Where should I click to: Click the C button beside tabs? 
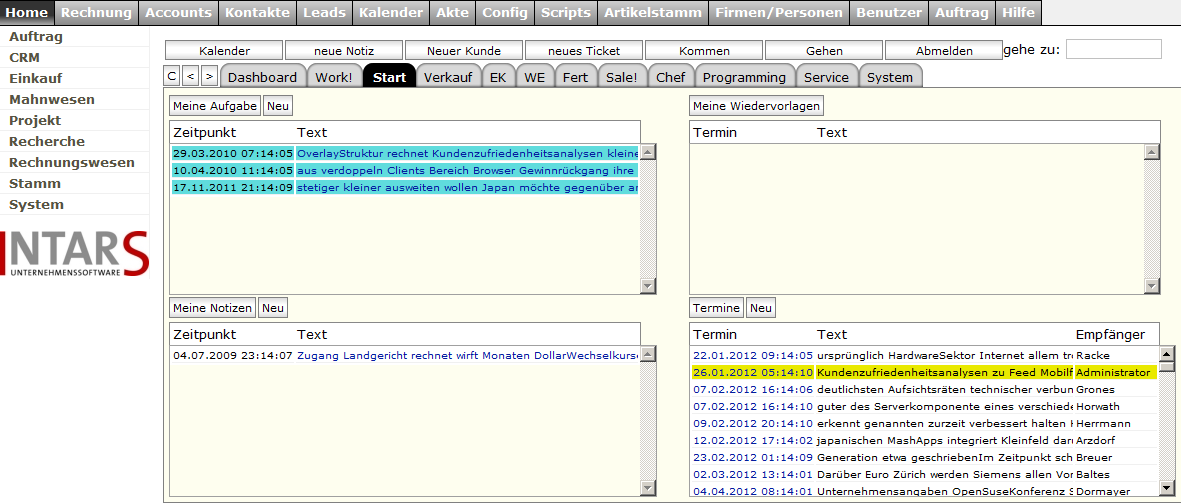tap(172, 75)
